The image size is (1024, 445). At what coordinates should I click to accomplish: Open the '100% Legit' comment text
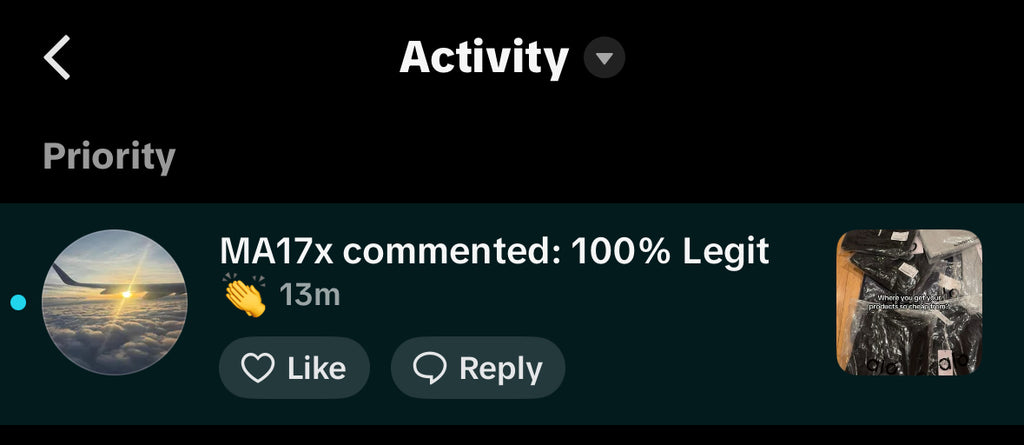670,251
